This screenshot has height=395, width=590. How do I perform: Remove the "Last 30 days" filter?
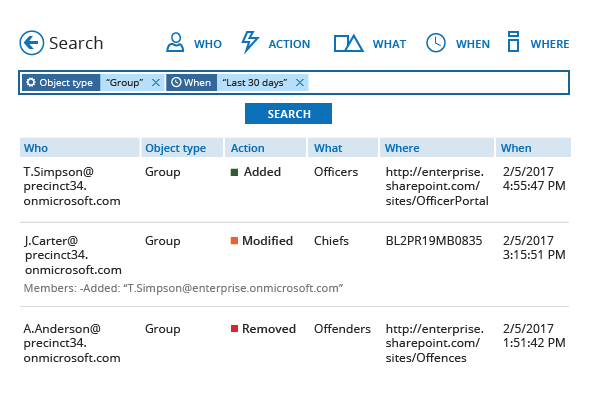(300, 83)
